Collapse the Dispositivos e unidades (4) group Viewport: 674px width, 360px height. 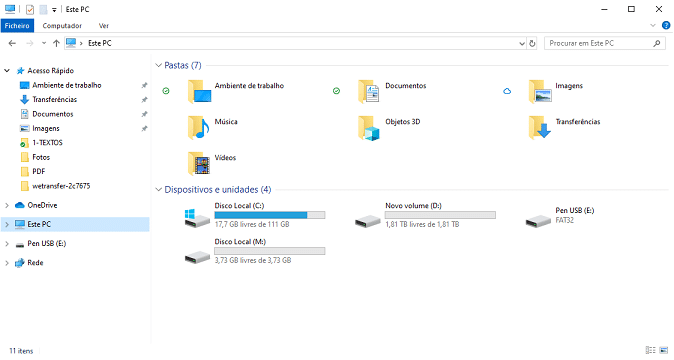tap(159, 189)
